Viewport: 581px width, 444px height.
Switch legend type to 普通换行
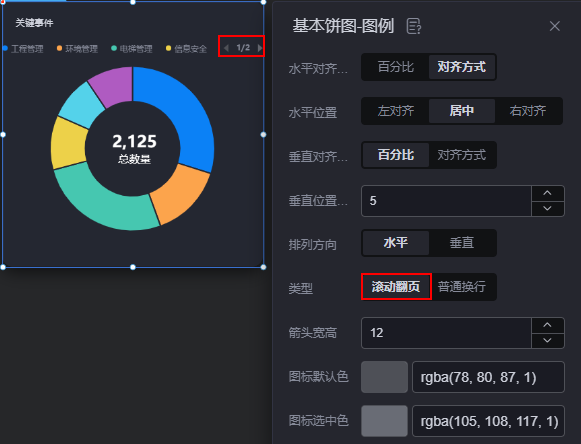tap(462, 286)
